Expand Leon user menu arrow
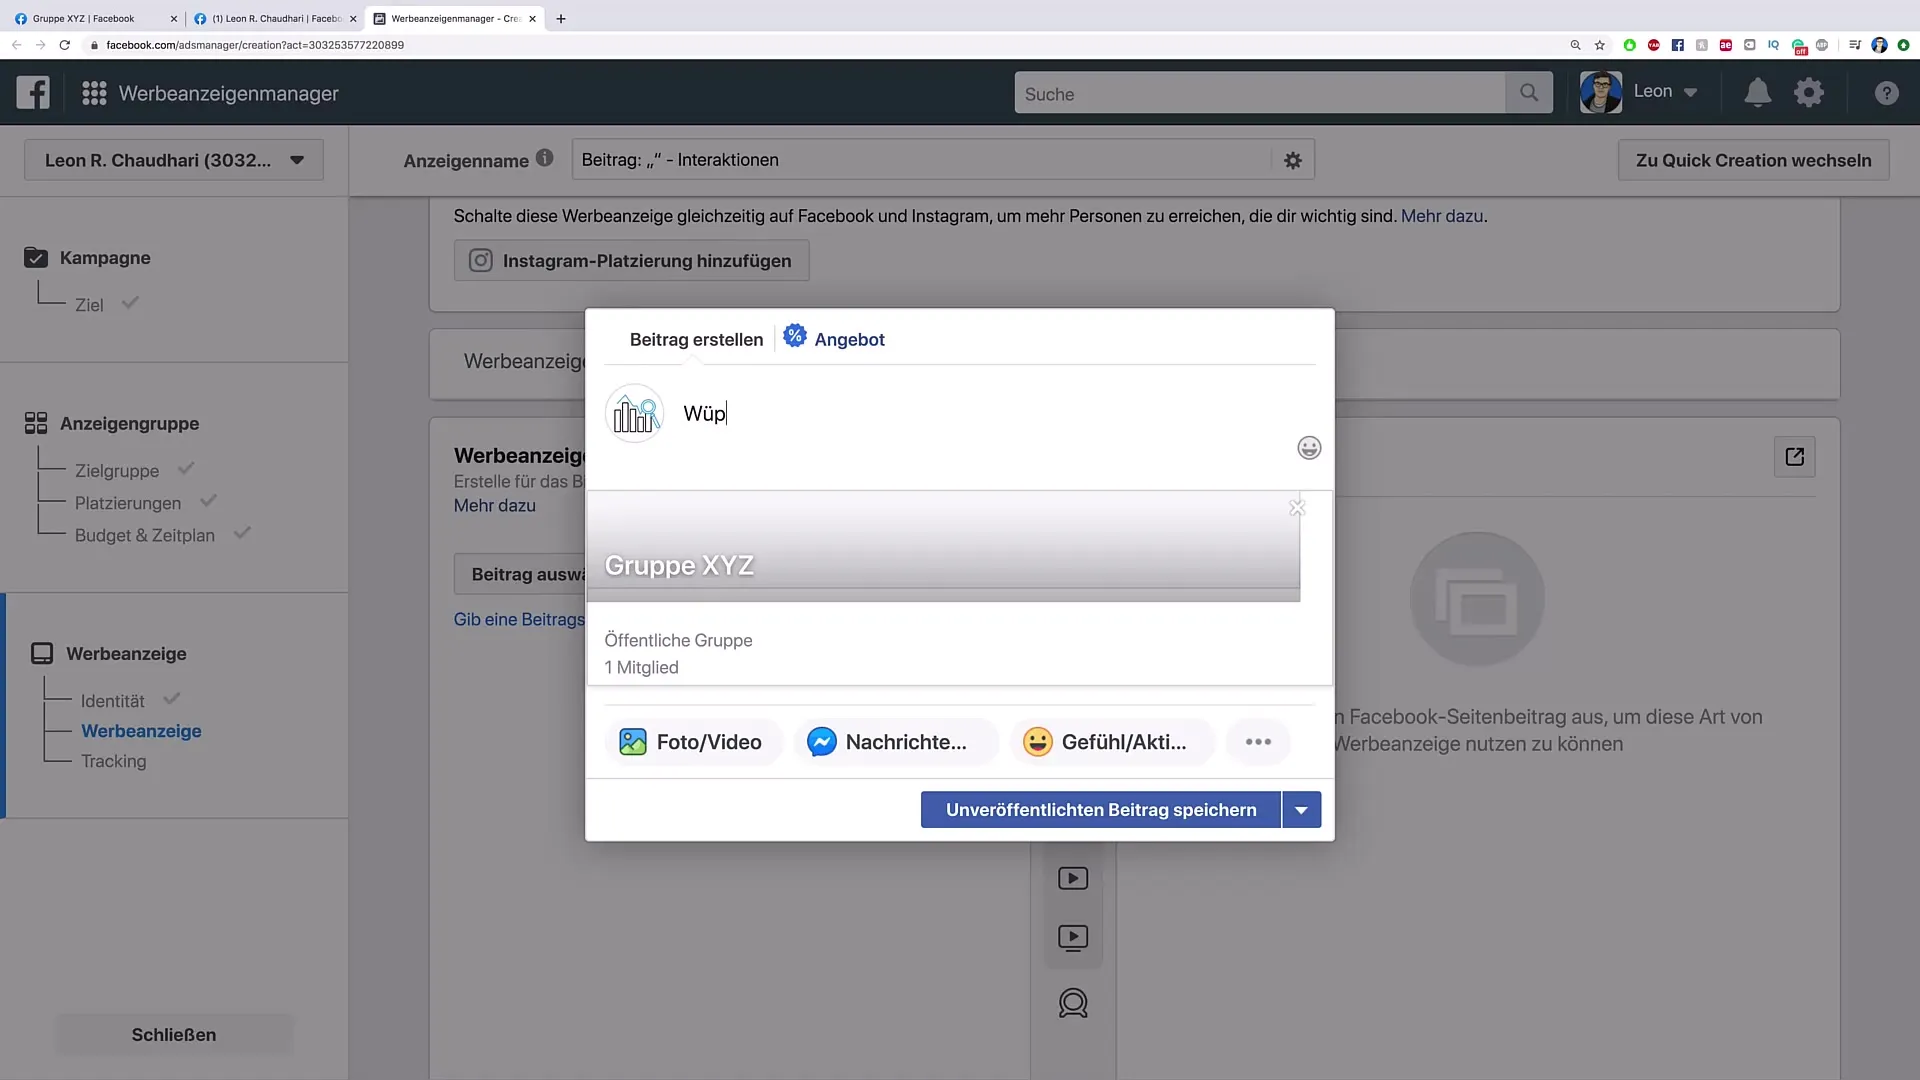This screenshot has width=1920, height=1080. (1691, 93)
